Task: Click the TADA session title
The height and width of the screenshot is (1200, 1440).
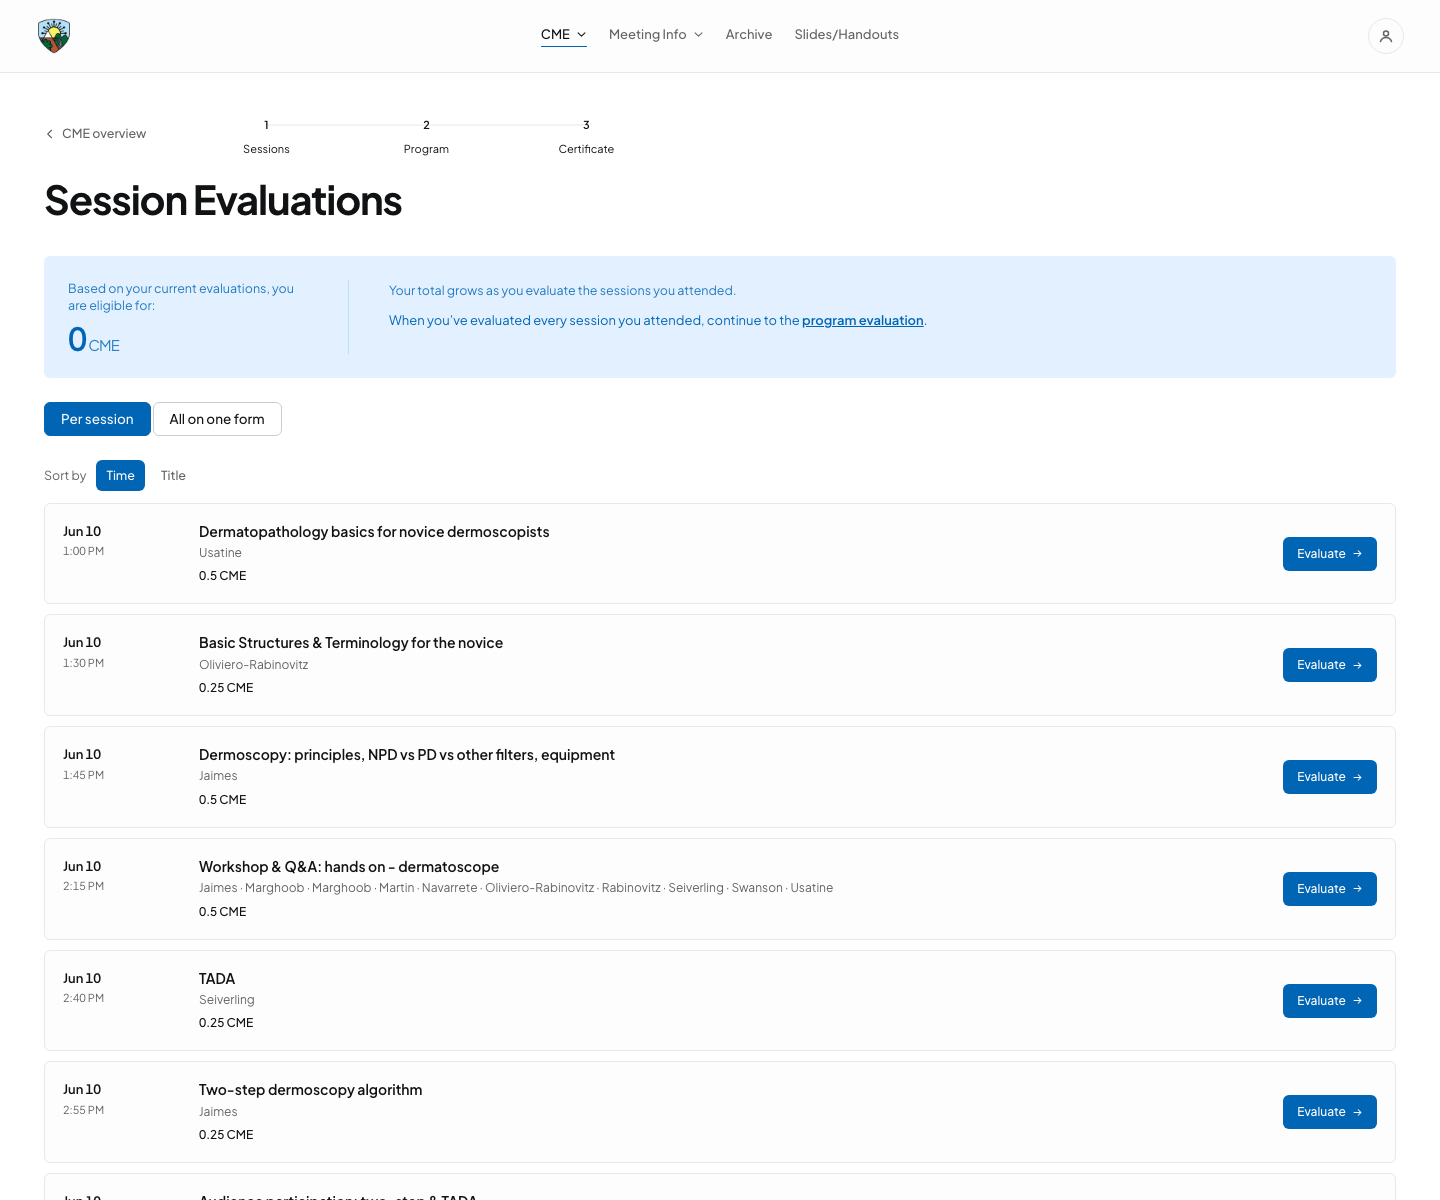Action: pos(217,979)
